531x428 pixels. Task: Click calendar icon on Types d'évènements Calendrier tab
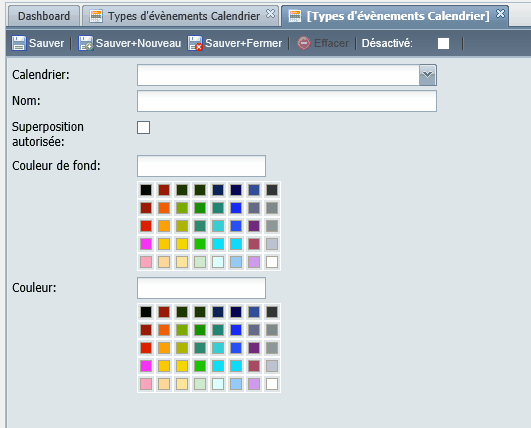tap(96, 16)
